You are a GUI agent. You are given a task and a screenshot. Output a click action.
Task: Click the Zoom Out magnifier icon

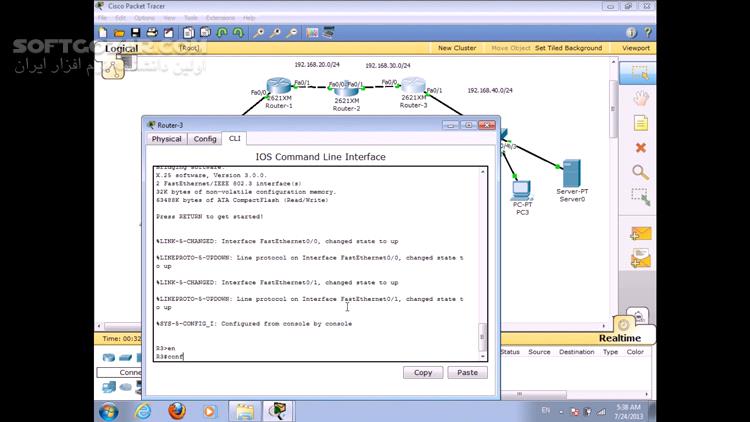coord(292,33)
